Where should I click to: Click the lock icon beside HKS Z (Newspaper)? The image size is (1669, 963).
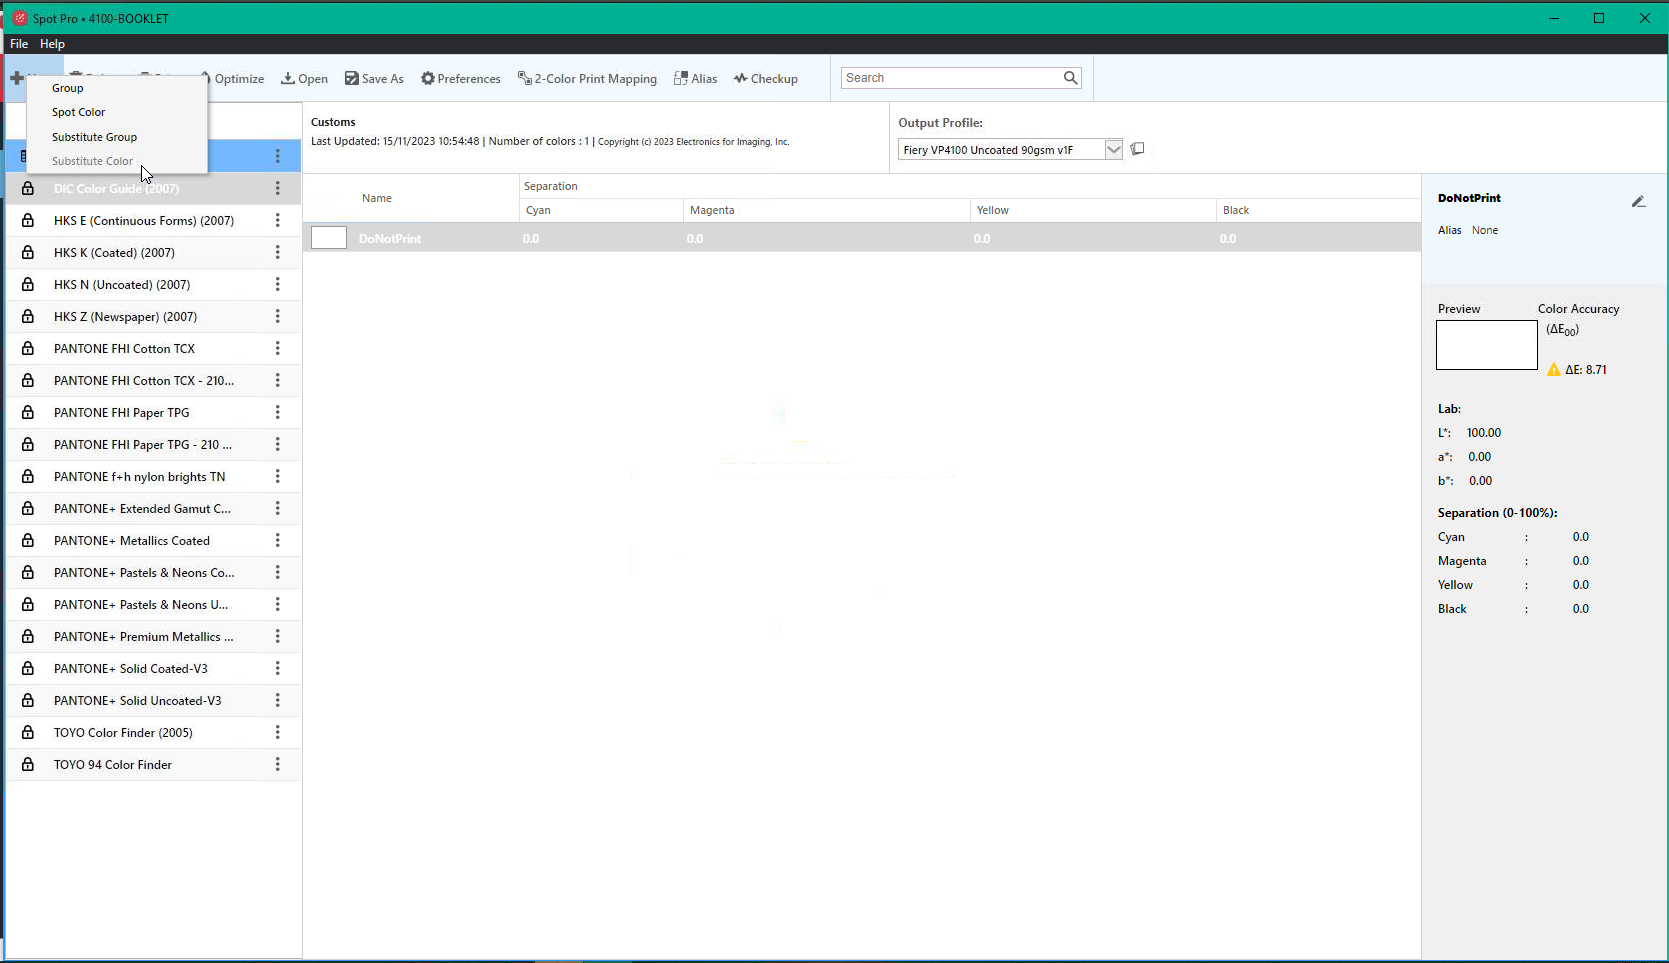28,316
